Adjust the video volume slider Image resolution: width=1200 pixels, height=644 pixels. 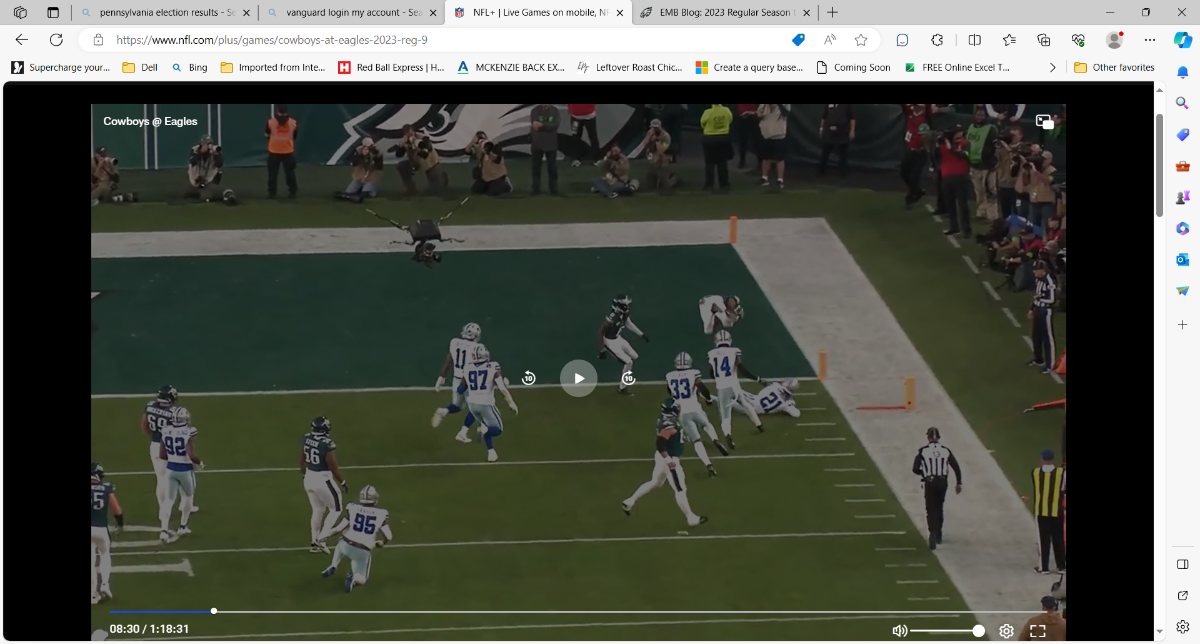[946, 631]
